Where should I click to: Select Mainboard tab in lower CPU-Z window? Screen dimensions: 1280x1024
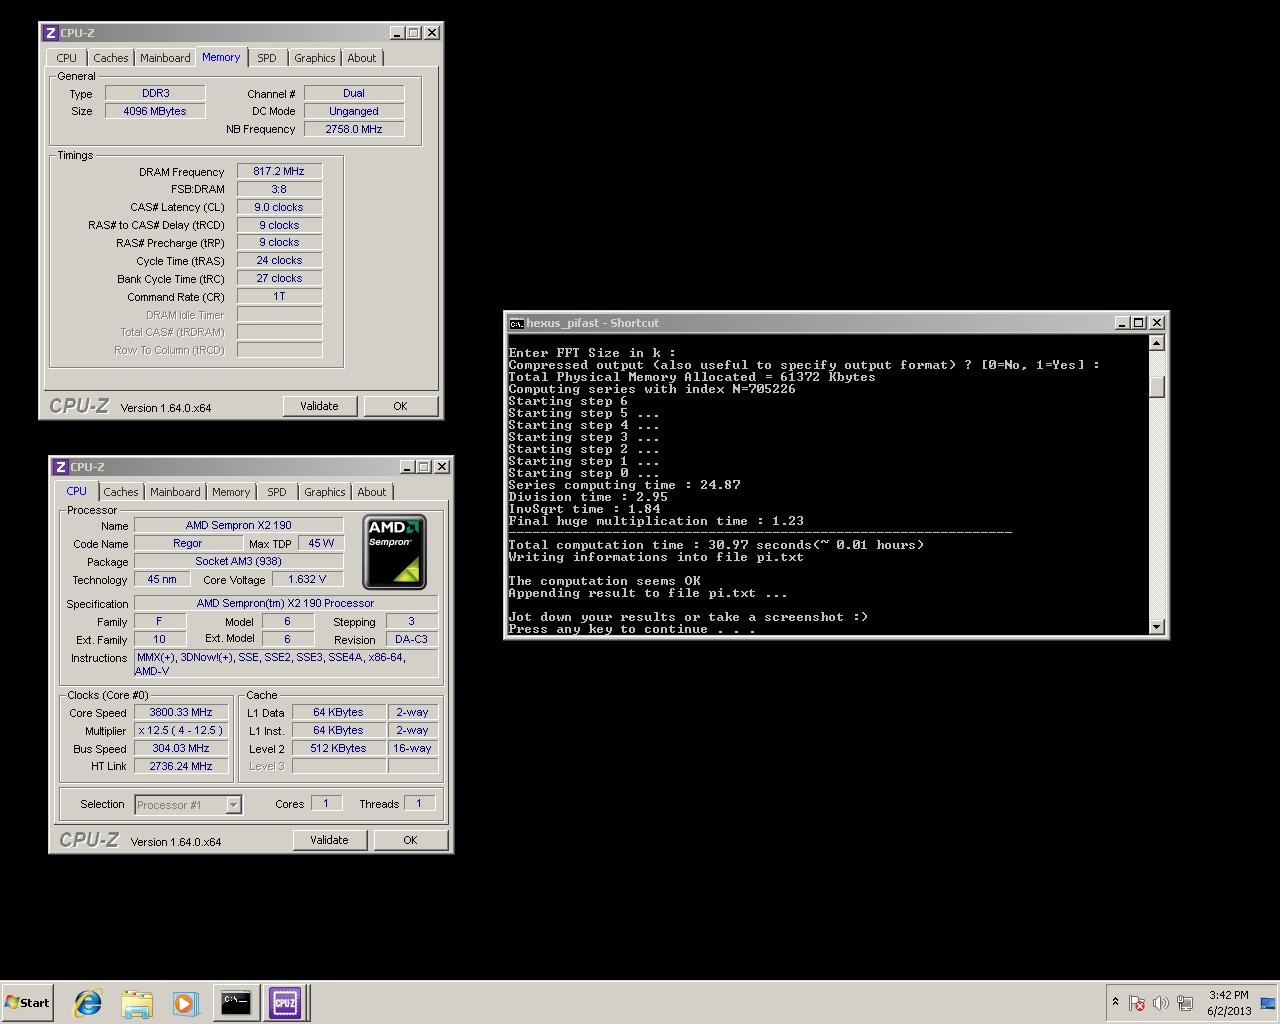pos(175,492)
